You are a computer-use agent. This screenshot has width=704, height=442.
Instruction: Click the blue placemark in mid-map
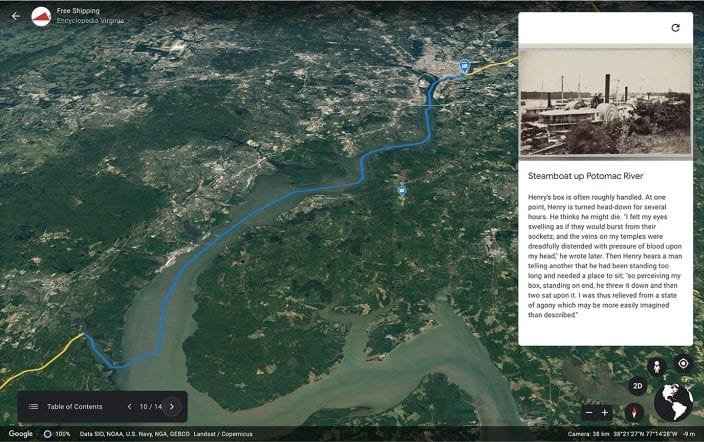[402, 190]
